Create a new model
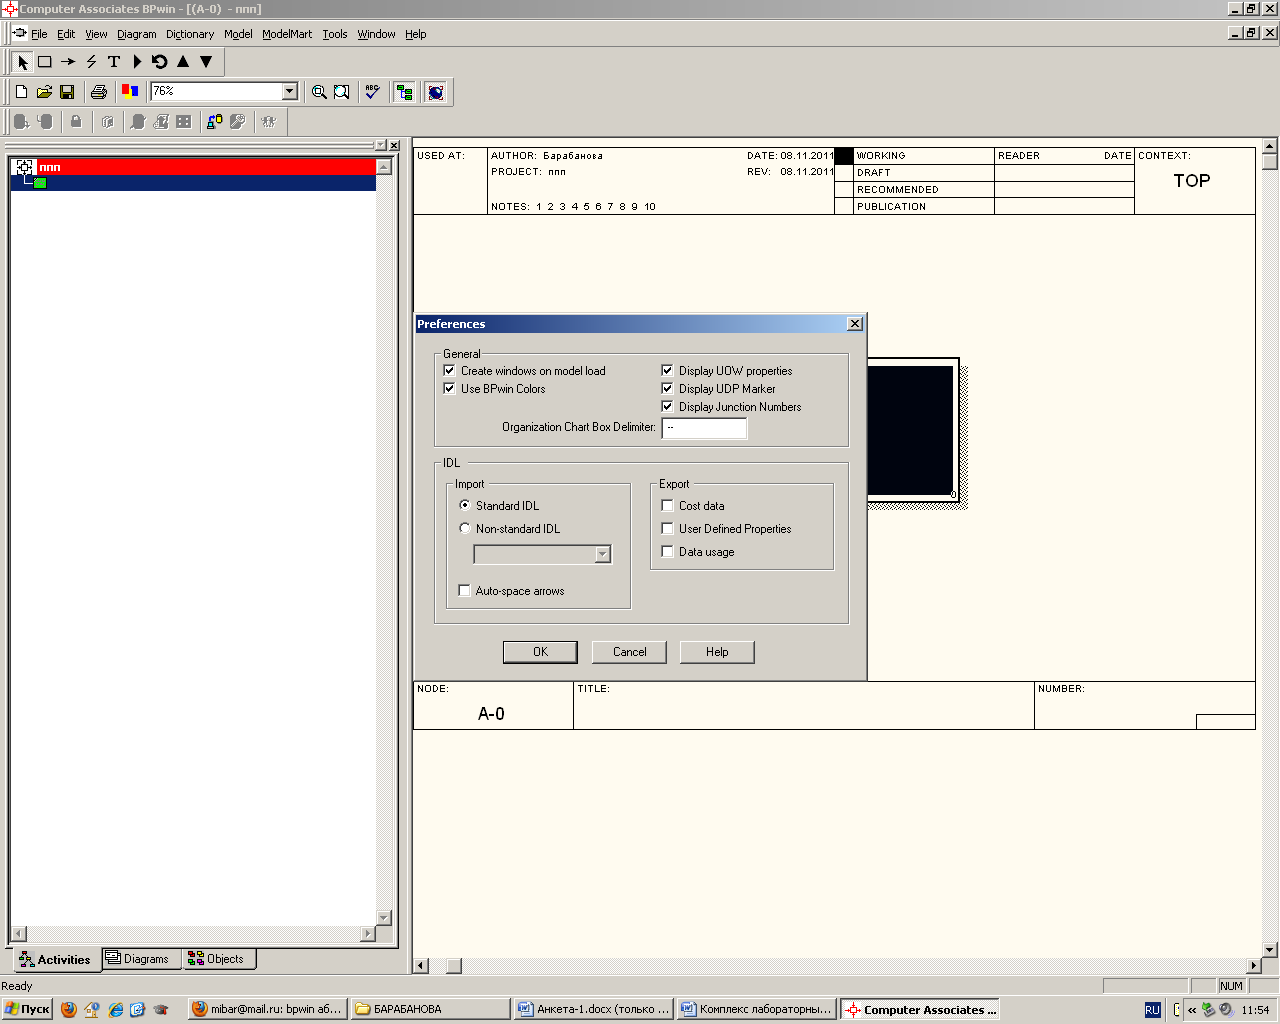Image resolution: width=1280 pixels, height=1024 pixels. click(x=21, y=92)
